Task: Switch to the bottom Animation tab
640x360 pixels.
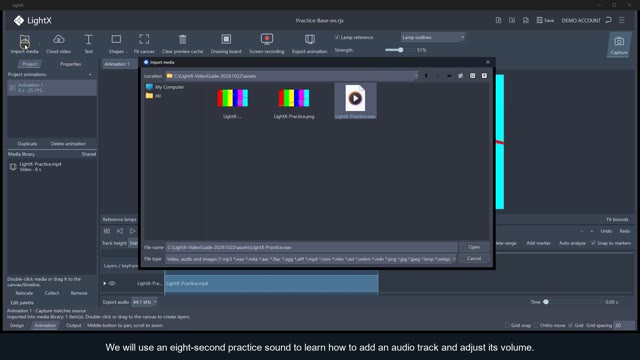Action: pos(45,325)
